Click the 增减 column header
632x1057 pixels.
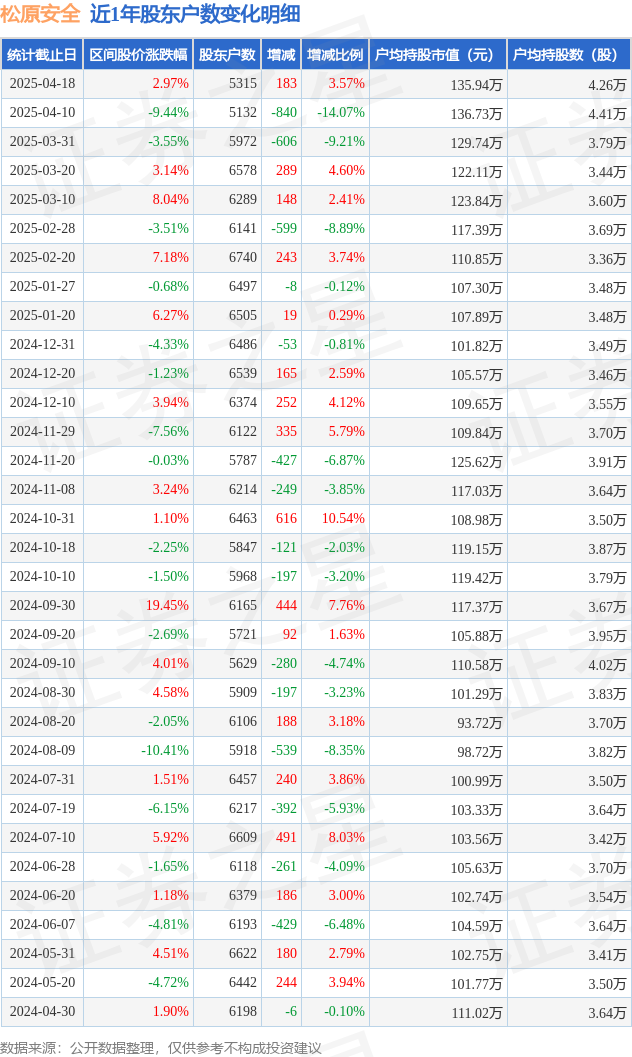pos(281,55)
